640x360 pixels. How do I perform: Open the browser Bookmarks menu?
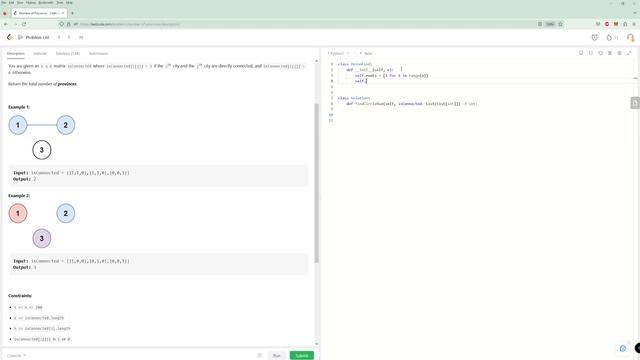[x=46, y=2]
